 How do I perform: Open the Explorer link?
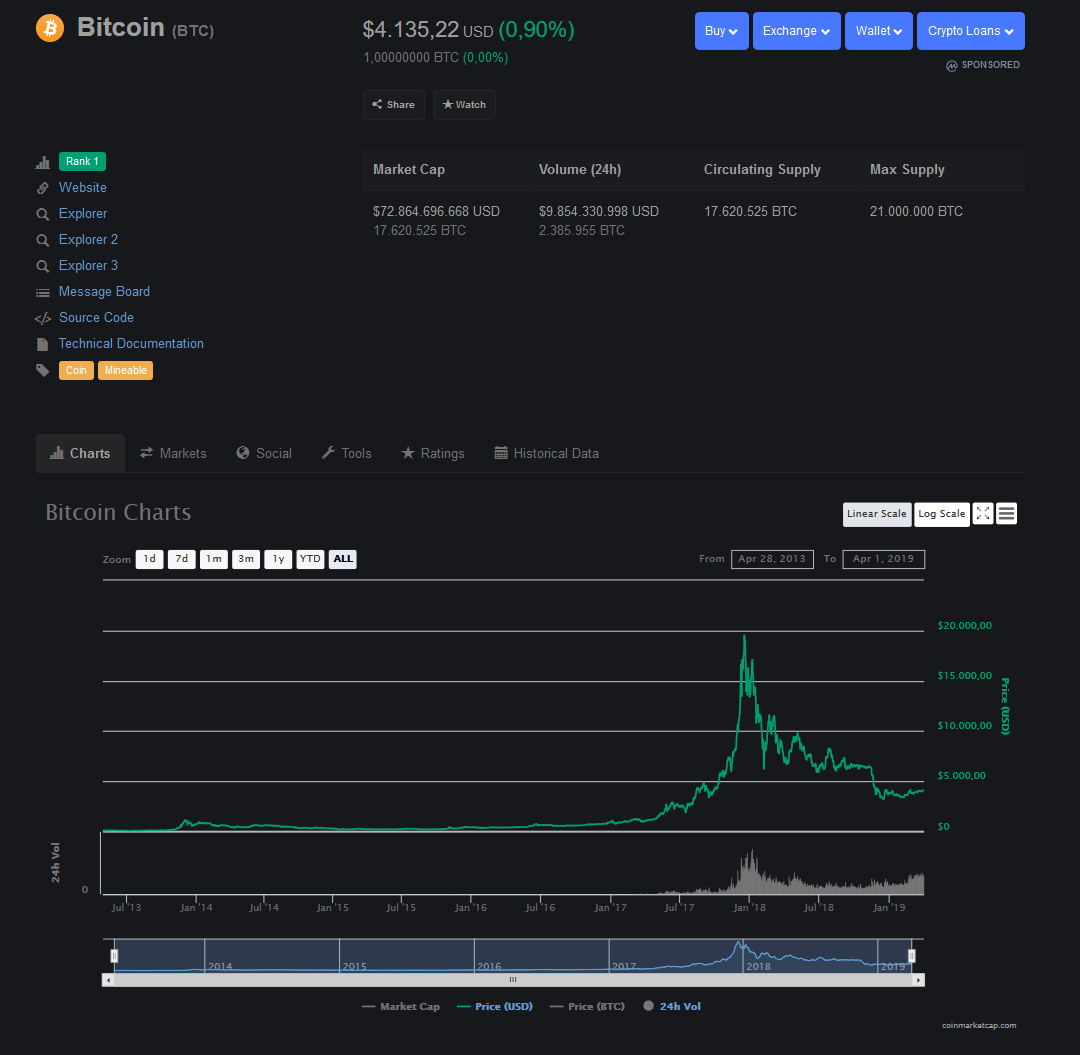(83, 214)
